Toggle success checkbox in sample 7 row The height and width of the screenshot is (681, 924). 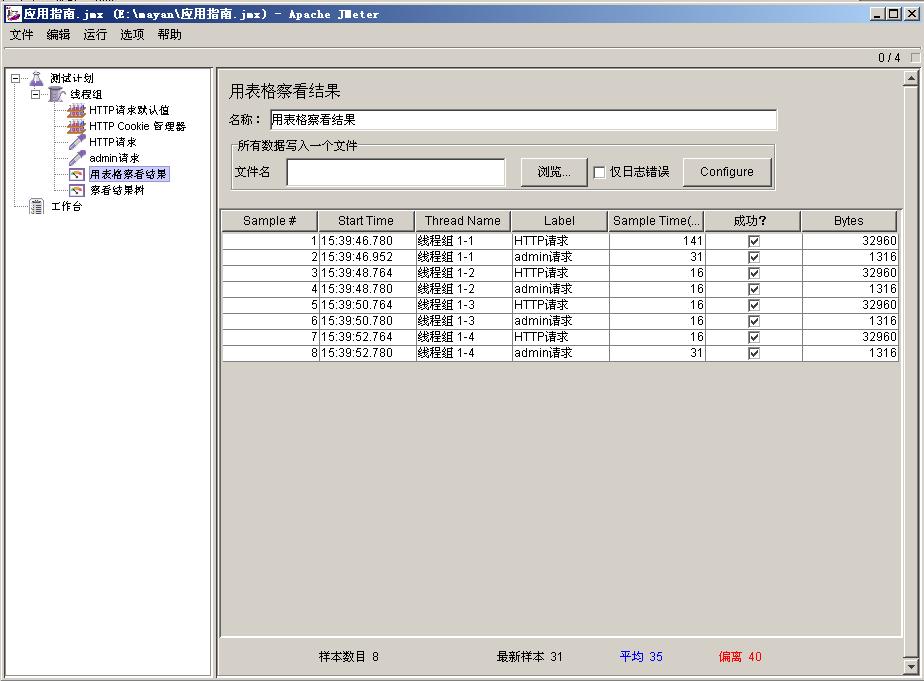(x=754, y=337)
